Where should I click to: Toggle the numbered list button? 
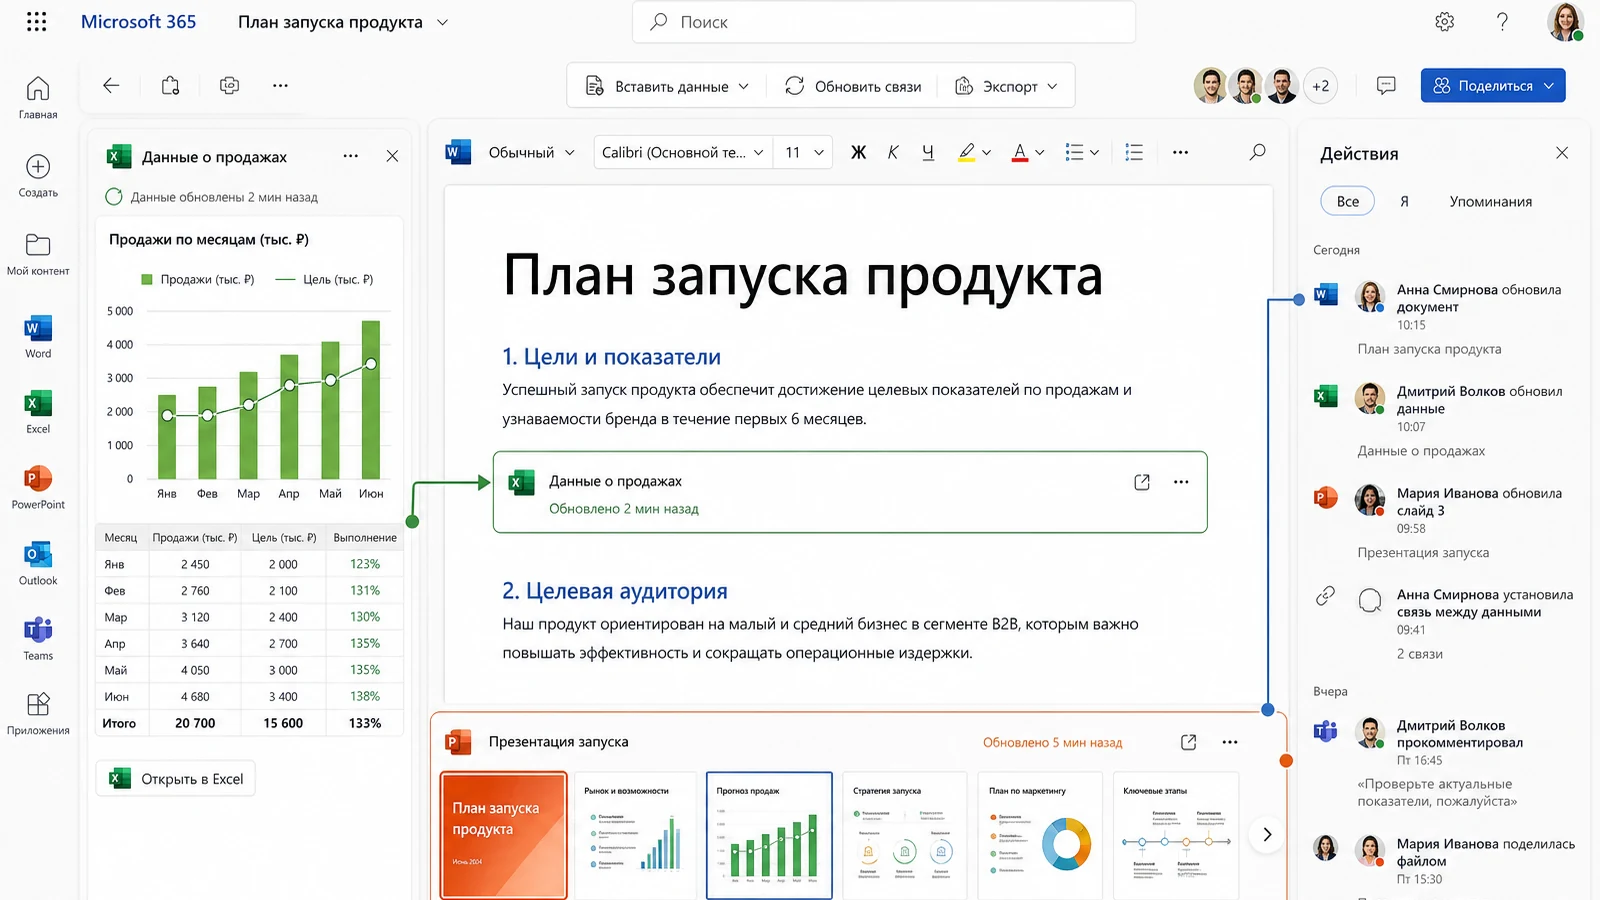(x=1133, y=152)
